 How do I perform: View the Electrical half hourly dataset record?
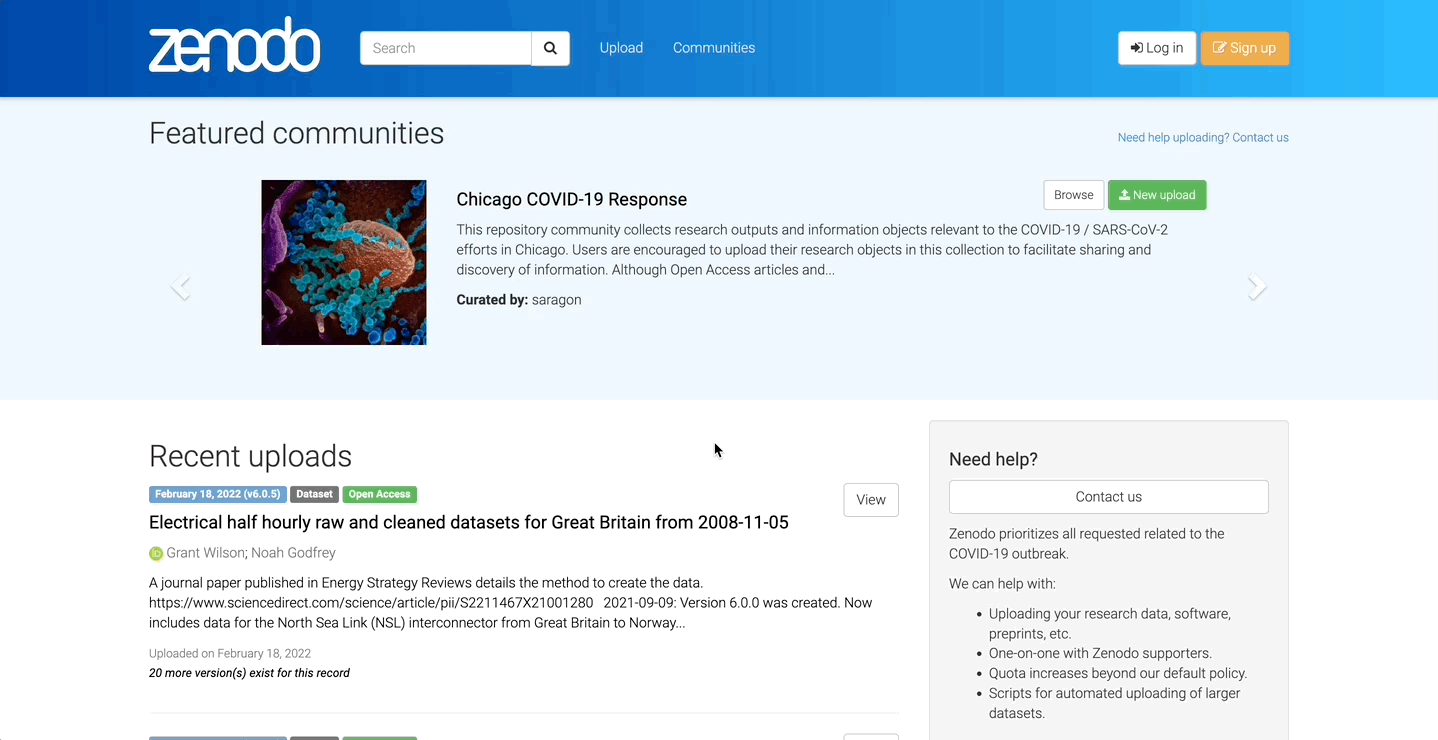coord(870,500)
